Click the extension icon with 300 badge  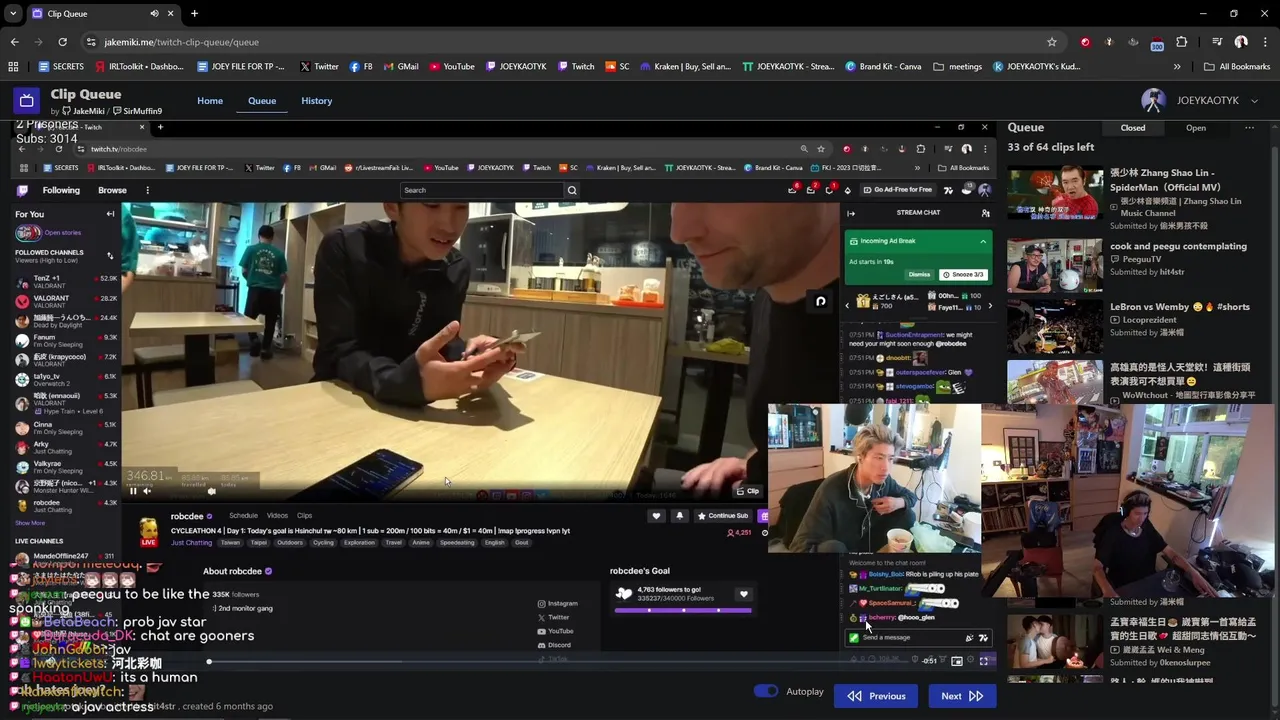1157,43
